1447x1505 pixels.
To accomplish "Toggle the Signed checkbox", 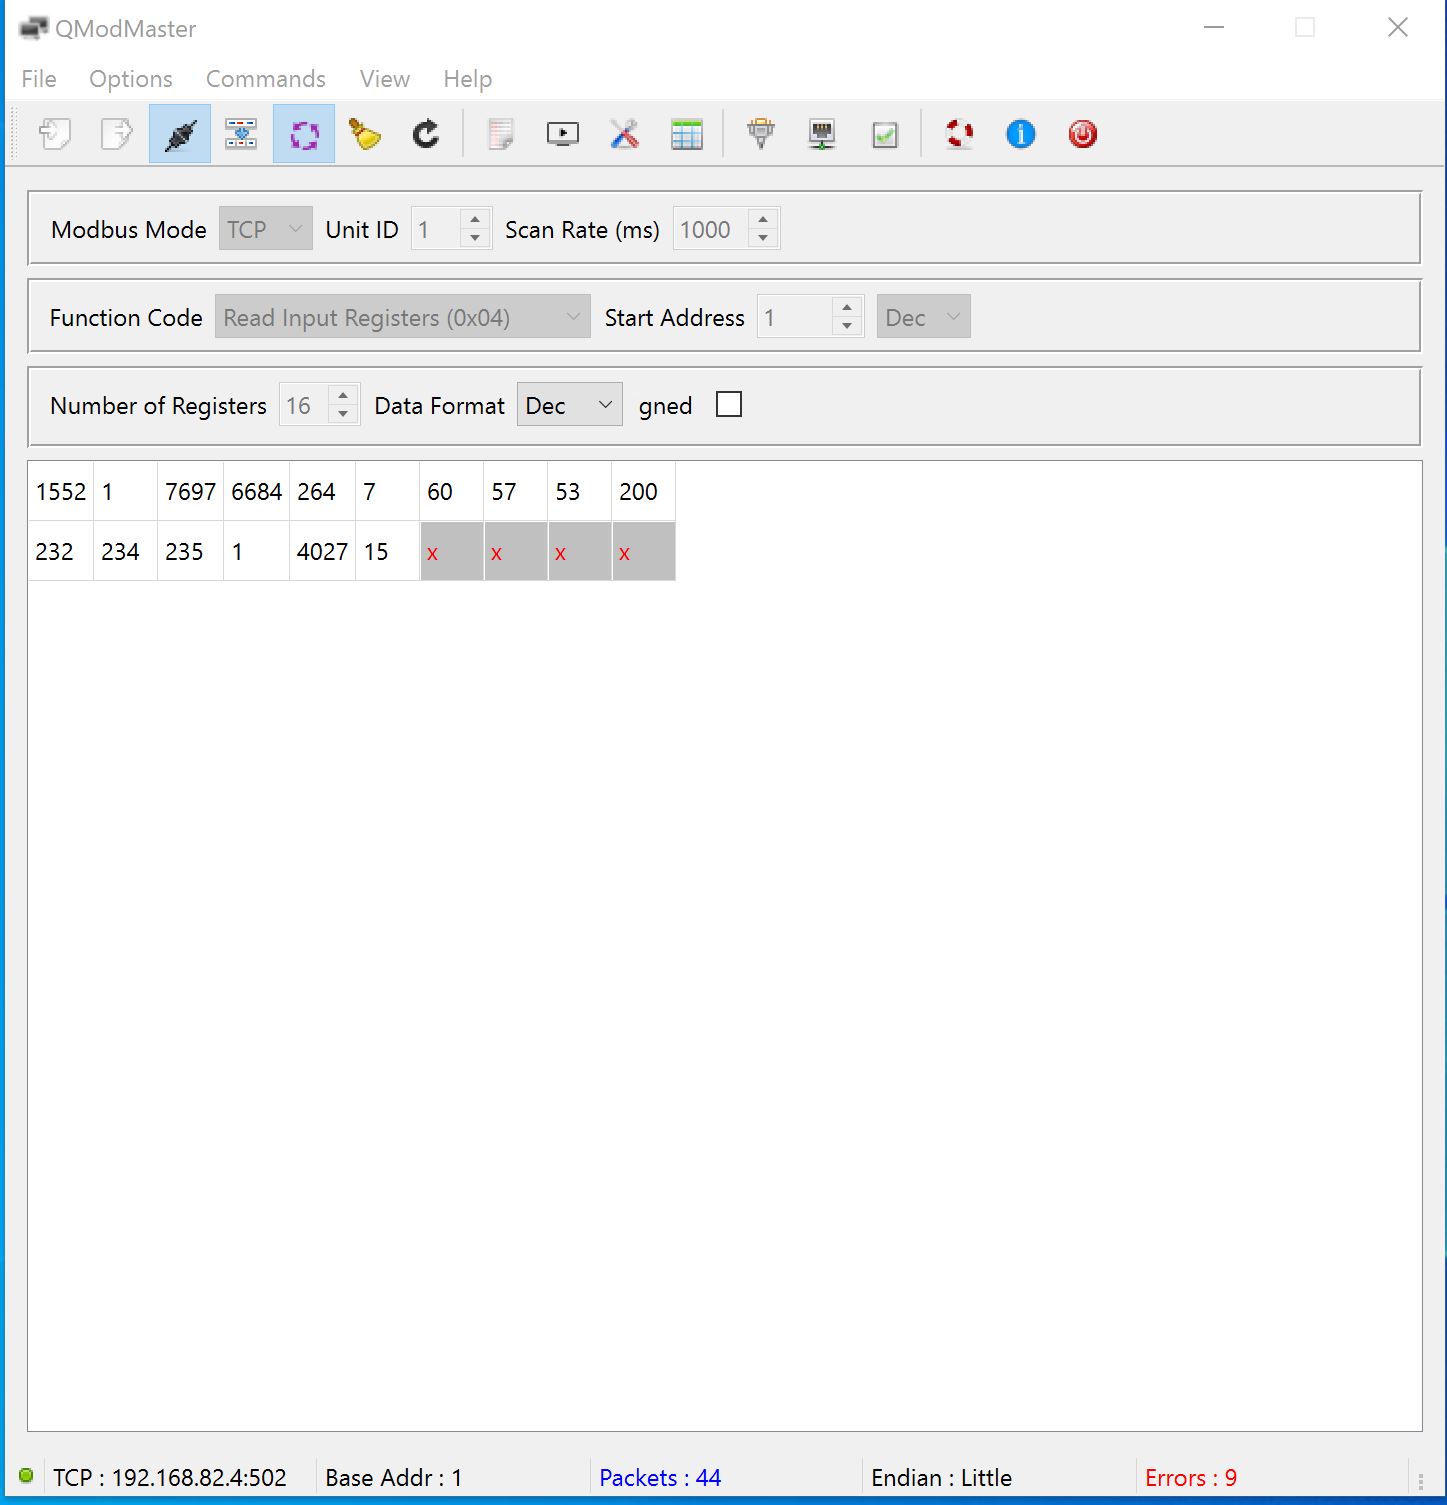I will pyautogui.click(x=729, y=404).
